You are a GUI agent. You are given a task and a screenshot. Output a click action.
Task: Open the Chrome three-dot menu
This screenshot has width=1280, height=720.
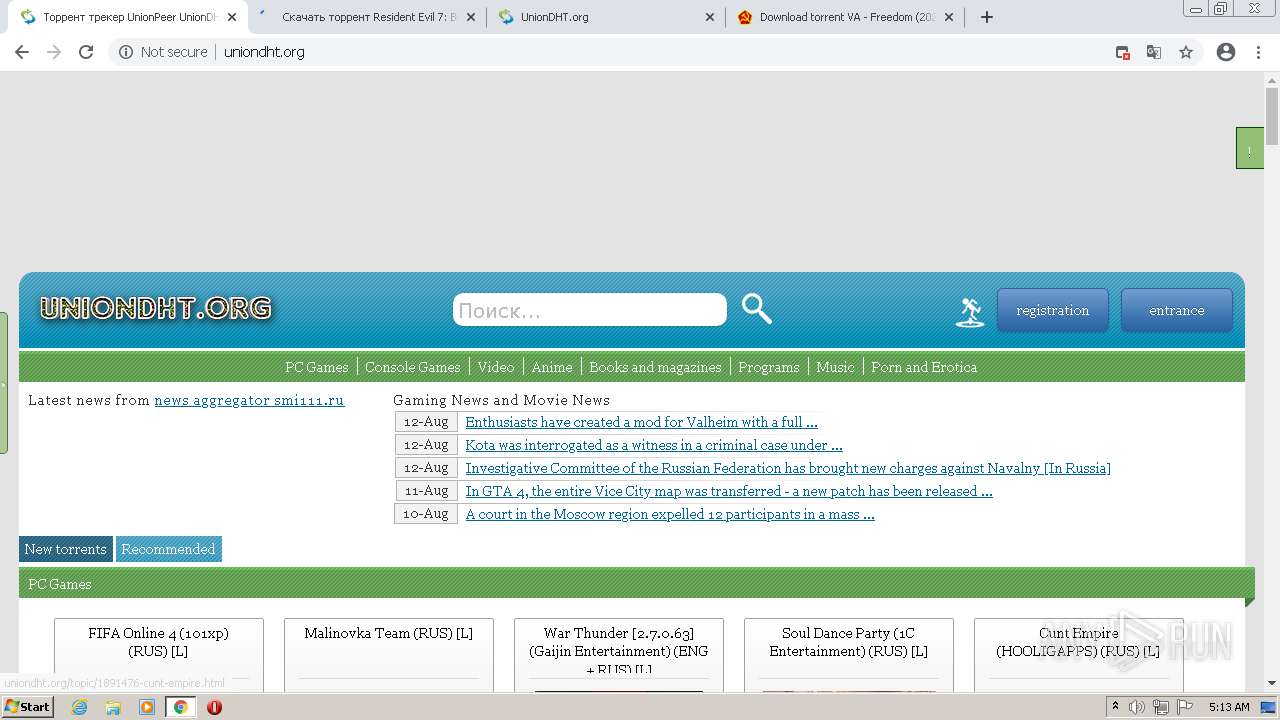[1259, 52]
